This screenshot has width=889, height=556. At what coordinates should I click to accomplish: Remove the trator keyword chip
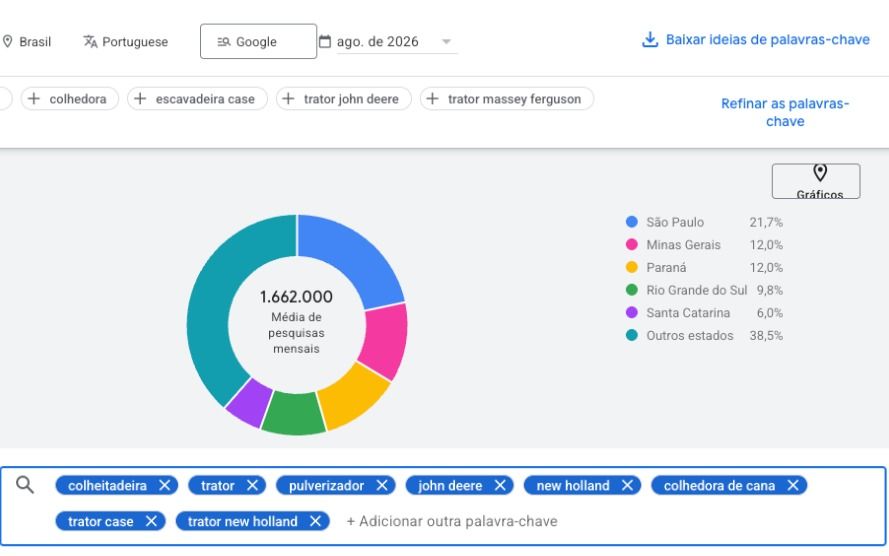click(x=252, y=485)
